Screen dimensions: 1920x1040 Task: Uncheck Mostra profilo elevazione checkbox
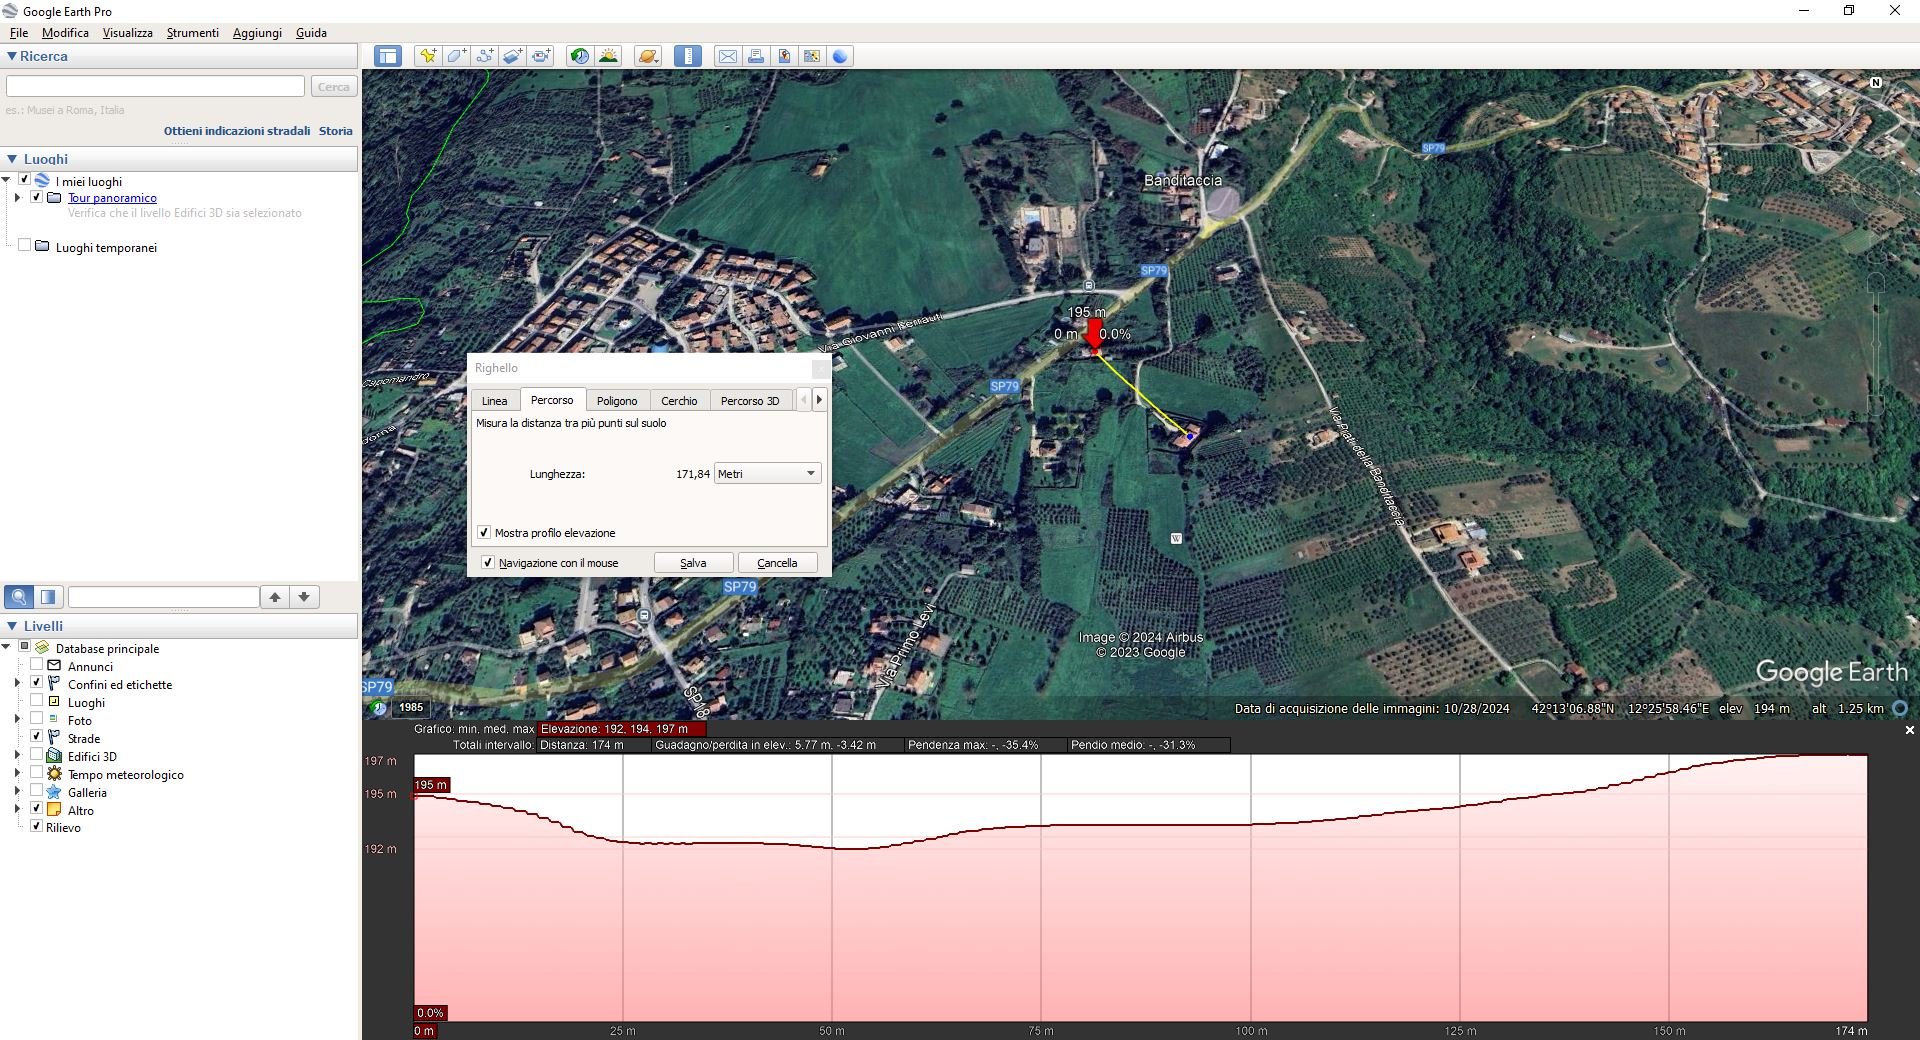[484, 533]
